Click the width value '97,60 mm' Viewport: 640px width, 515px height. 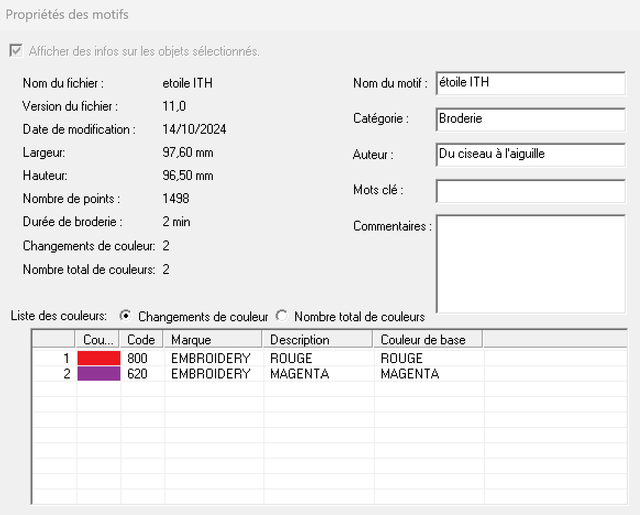click(188, 153)
